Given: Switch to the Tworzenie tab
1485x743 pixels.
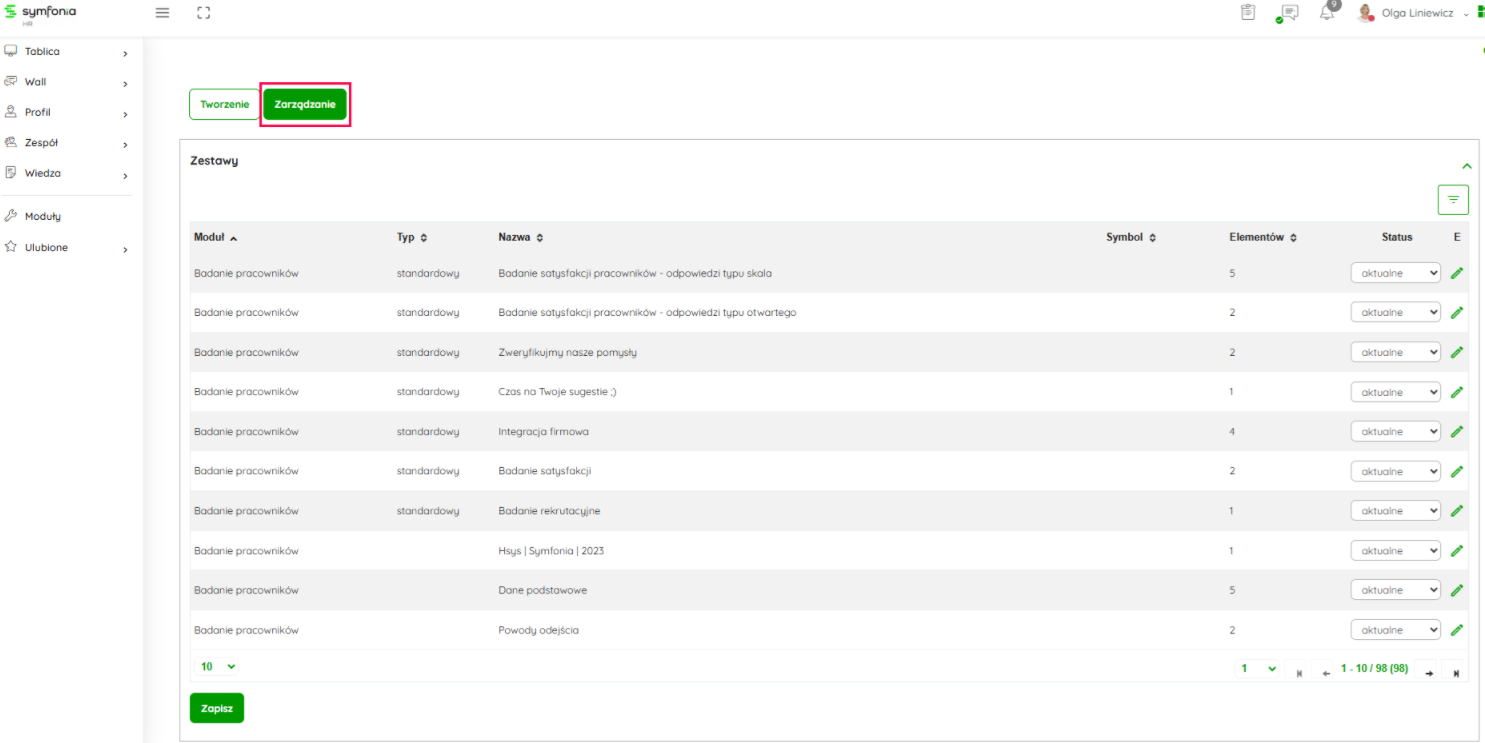Looking at the screenshot, I should 224,104.
